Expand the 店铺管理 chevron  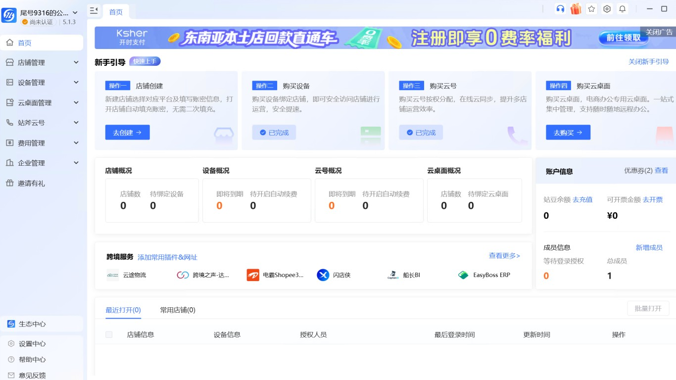point(76,63)
